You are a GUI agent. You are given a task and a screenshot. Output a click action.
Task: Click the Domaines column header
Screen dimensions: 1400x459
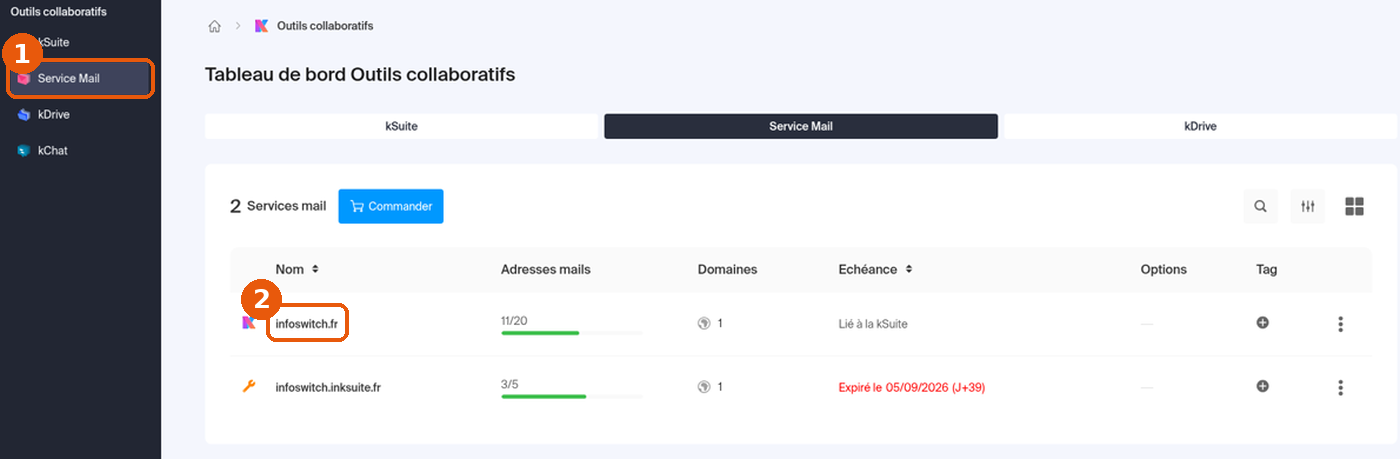tap(727, 269)
